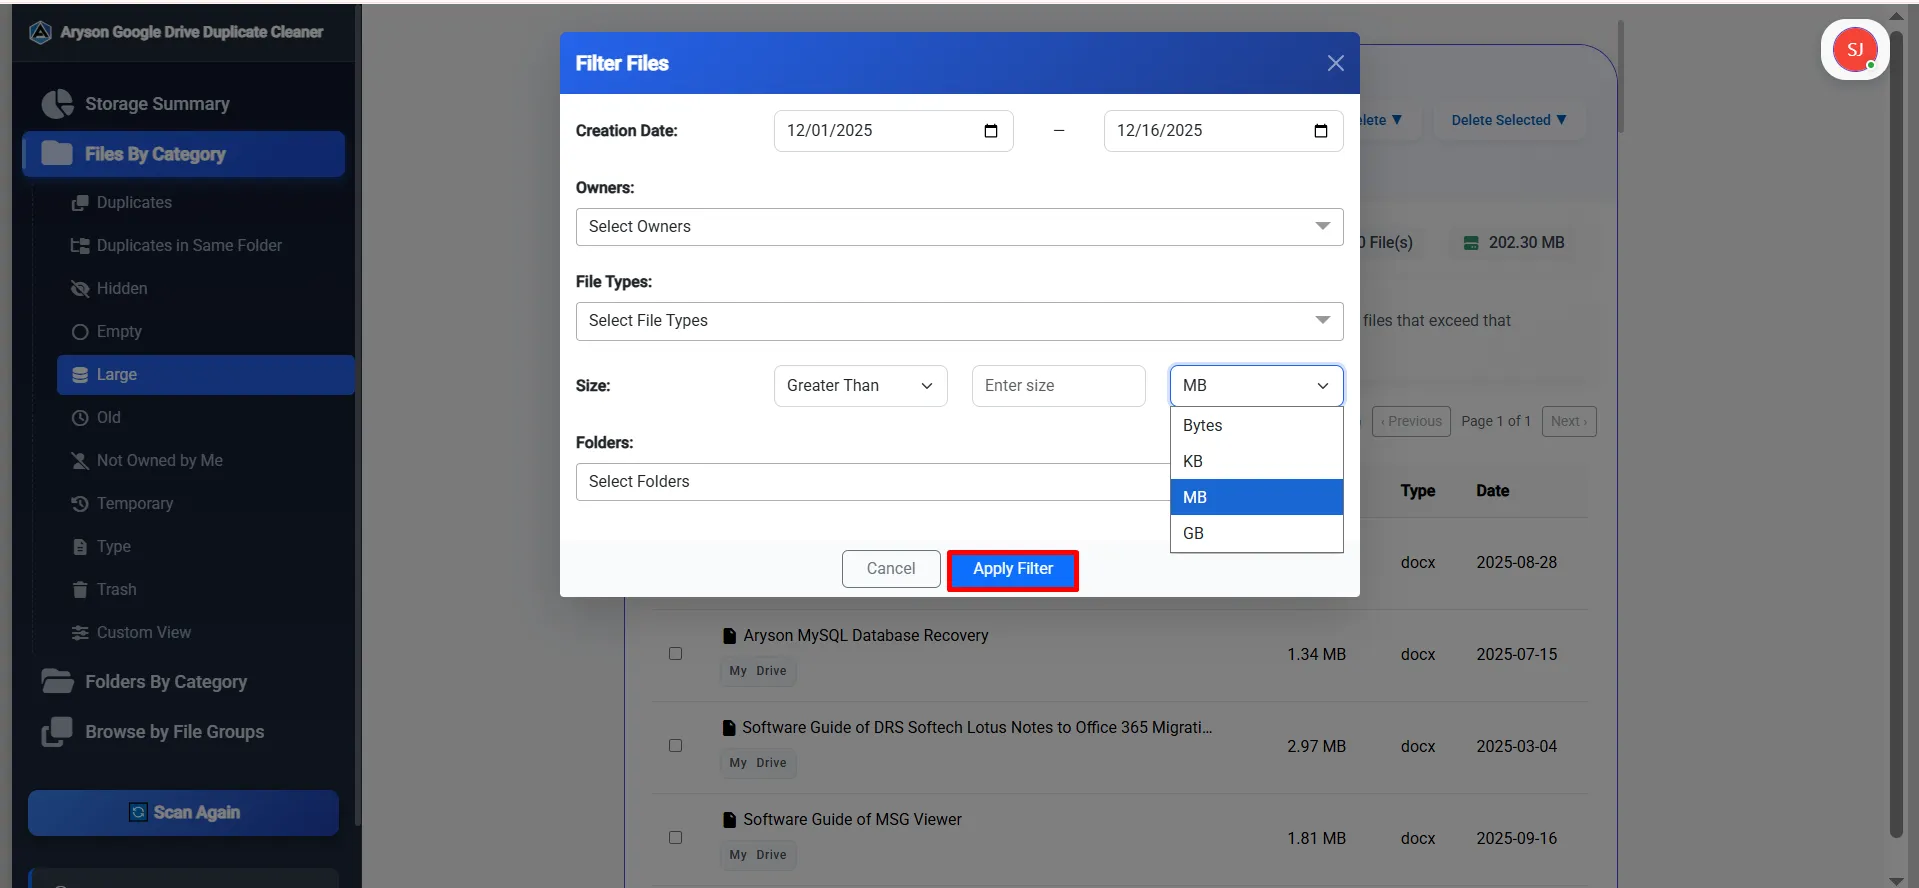Click the Custom View sliders icon
The height and width of the screenshot is (888, 1919).
click(80, 633)
